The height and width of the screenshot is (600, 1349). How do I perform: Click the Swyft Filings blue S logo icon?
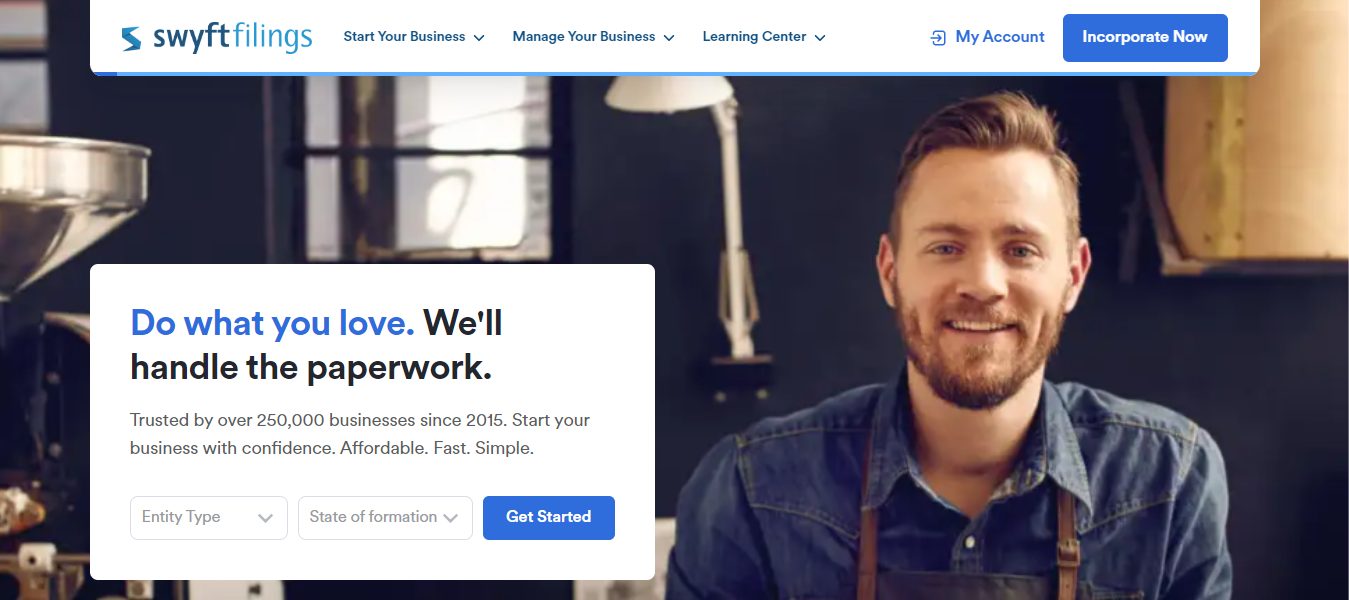point(131,38)
